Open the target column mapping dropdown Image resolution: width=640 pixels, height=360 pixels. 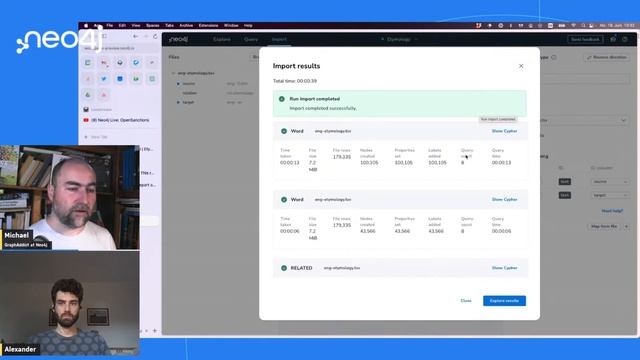point(610,196)
